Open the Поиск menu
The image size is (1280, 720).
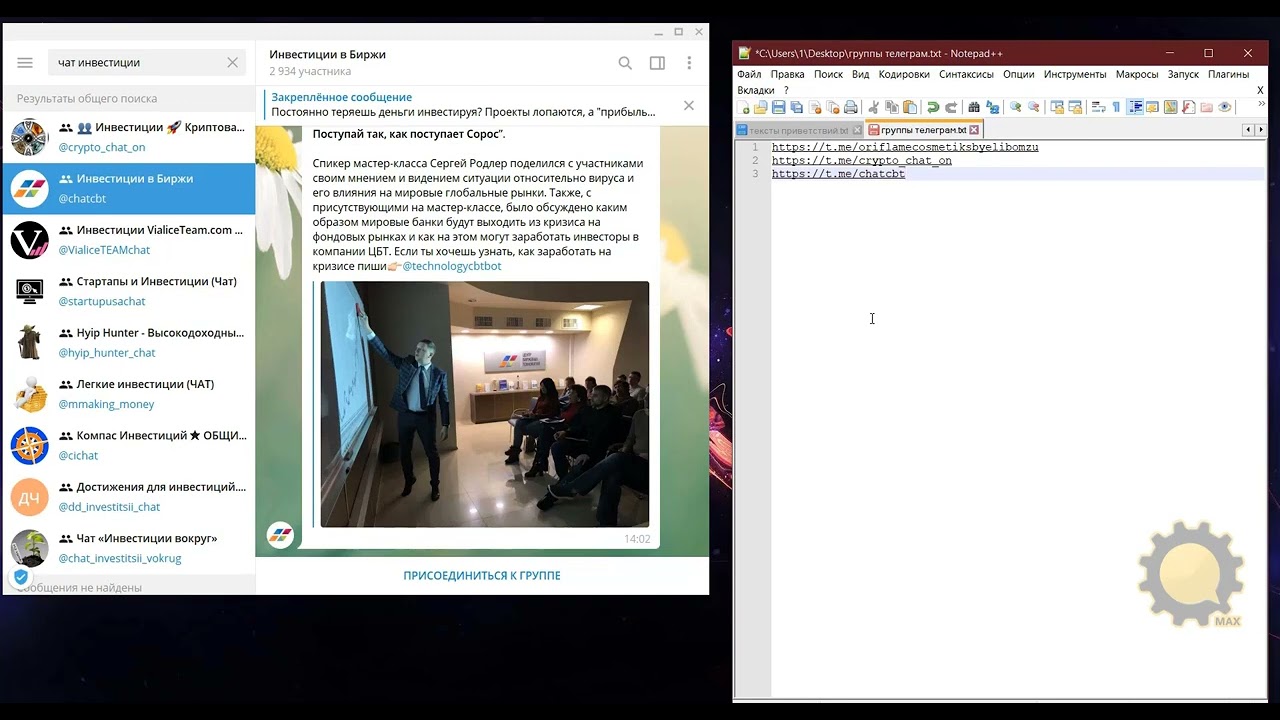click(x=828, y=74)
